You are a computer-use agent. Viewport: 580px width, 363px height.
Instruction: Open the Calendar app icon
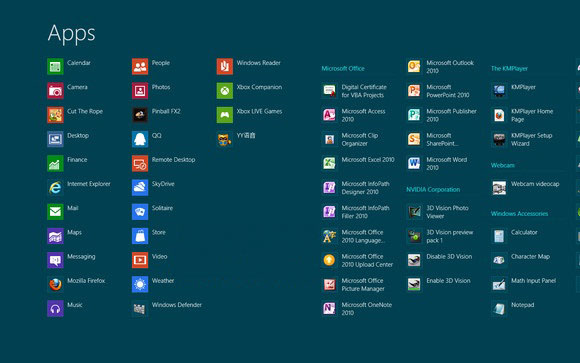[x=55, y=67]
